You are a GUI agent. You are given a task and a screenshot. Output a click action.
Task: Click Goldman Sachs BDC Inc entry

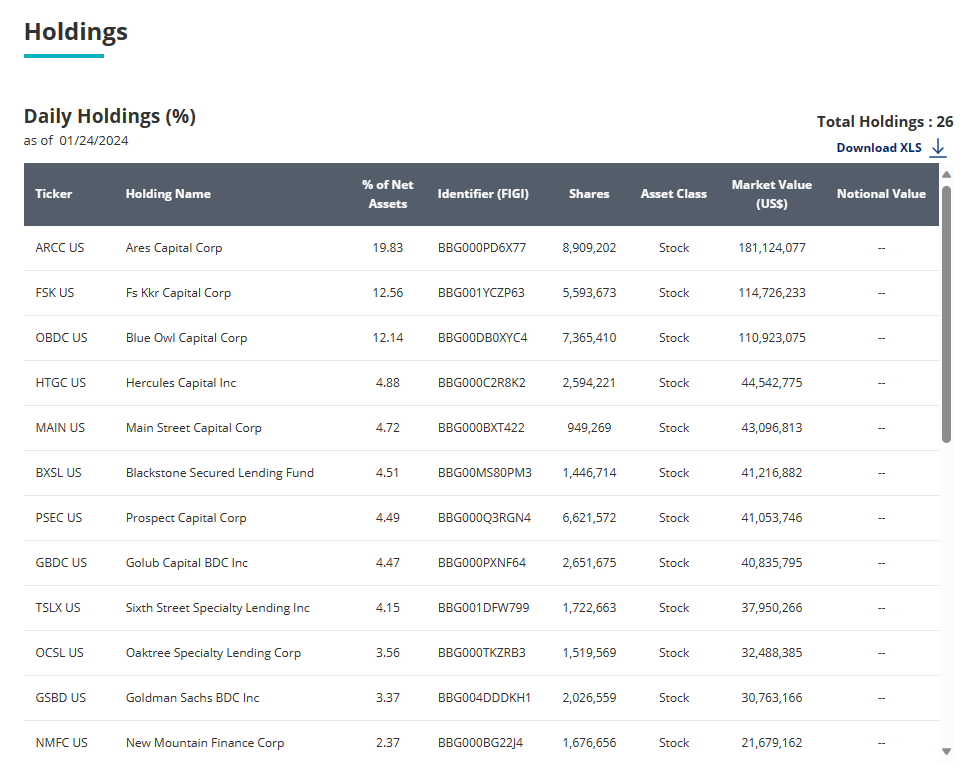click(x=194, y=697)
